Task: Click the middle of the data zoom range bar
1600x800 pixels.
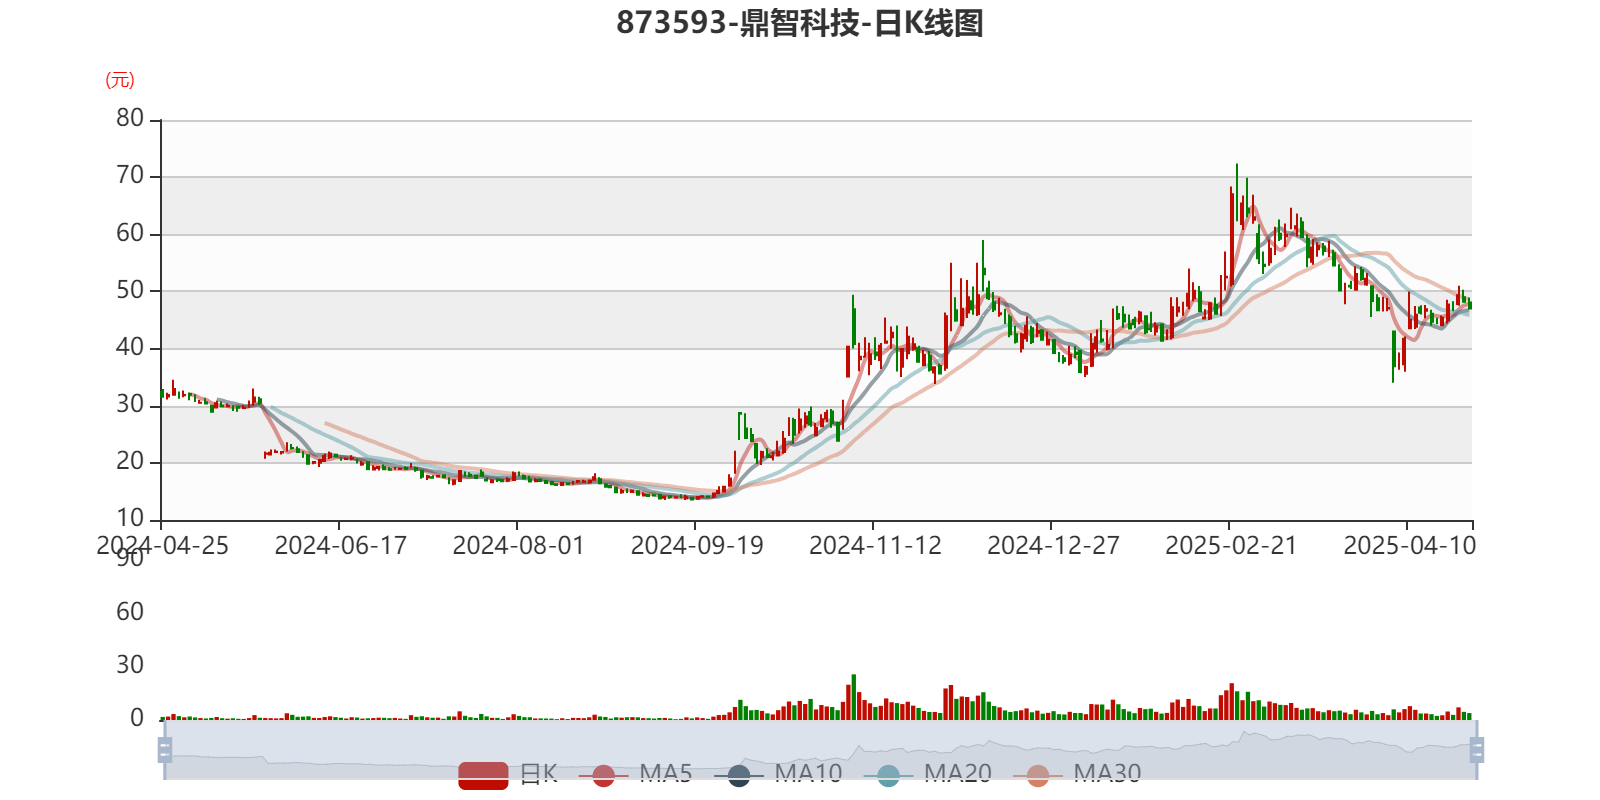Action: [820, 749]
